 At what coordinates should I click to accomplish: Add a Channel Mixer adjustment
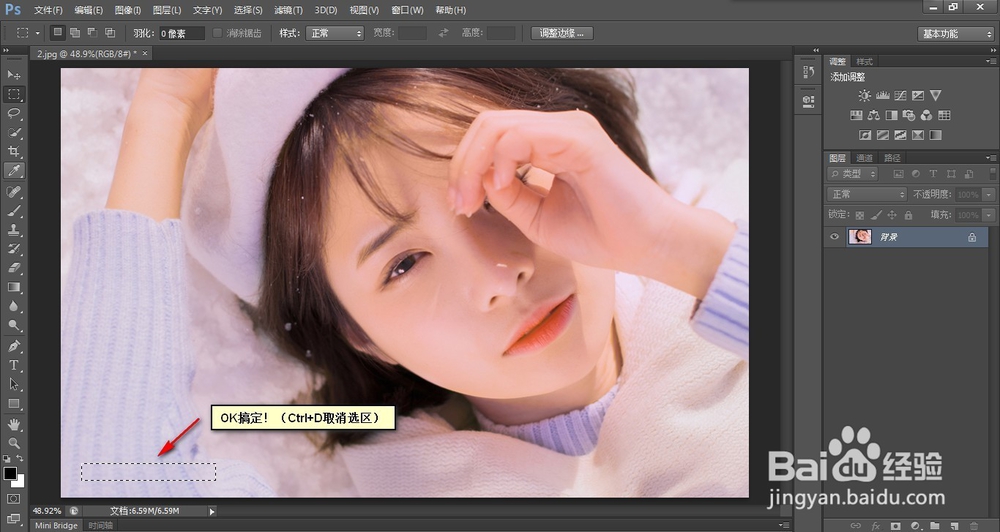click(926, 115)
